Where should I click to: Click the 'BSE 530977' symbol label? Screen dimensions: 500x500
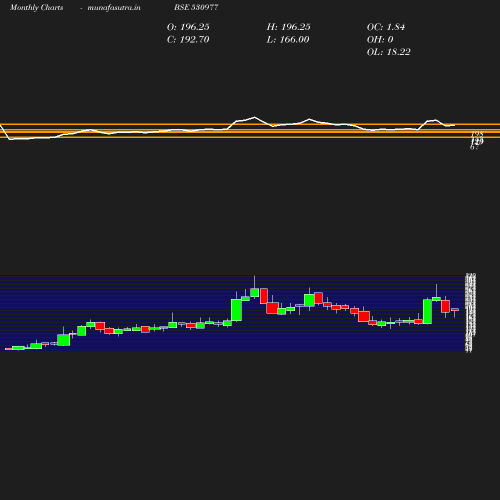(196, 7)
